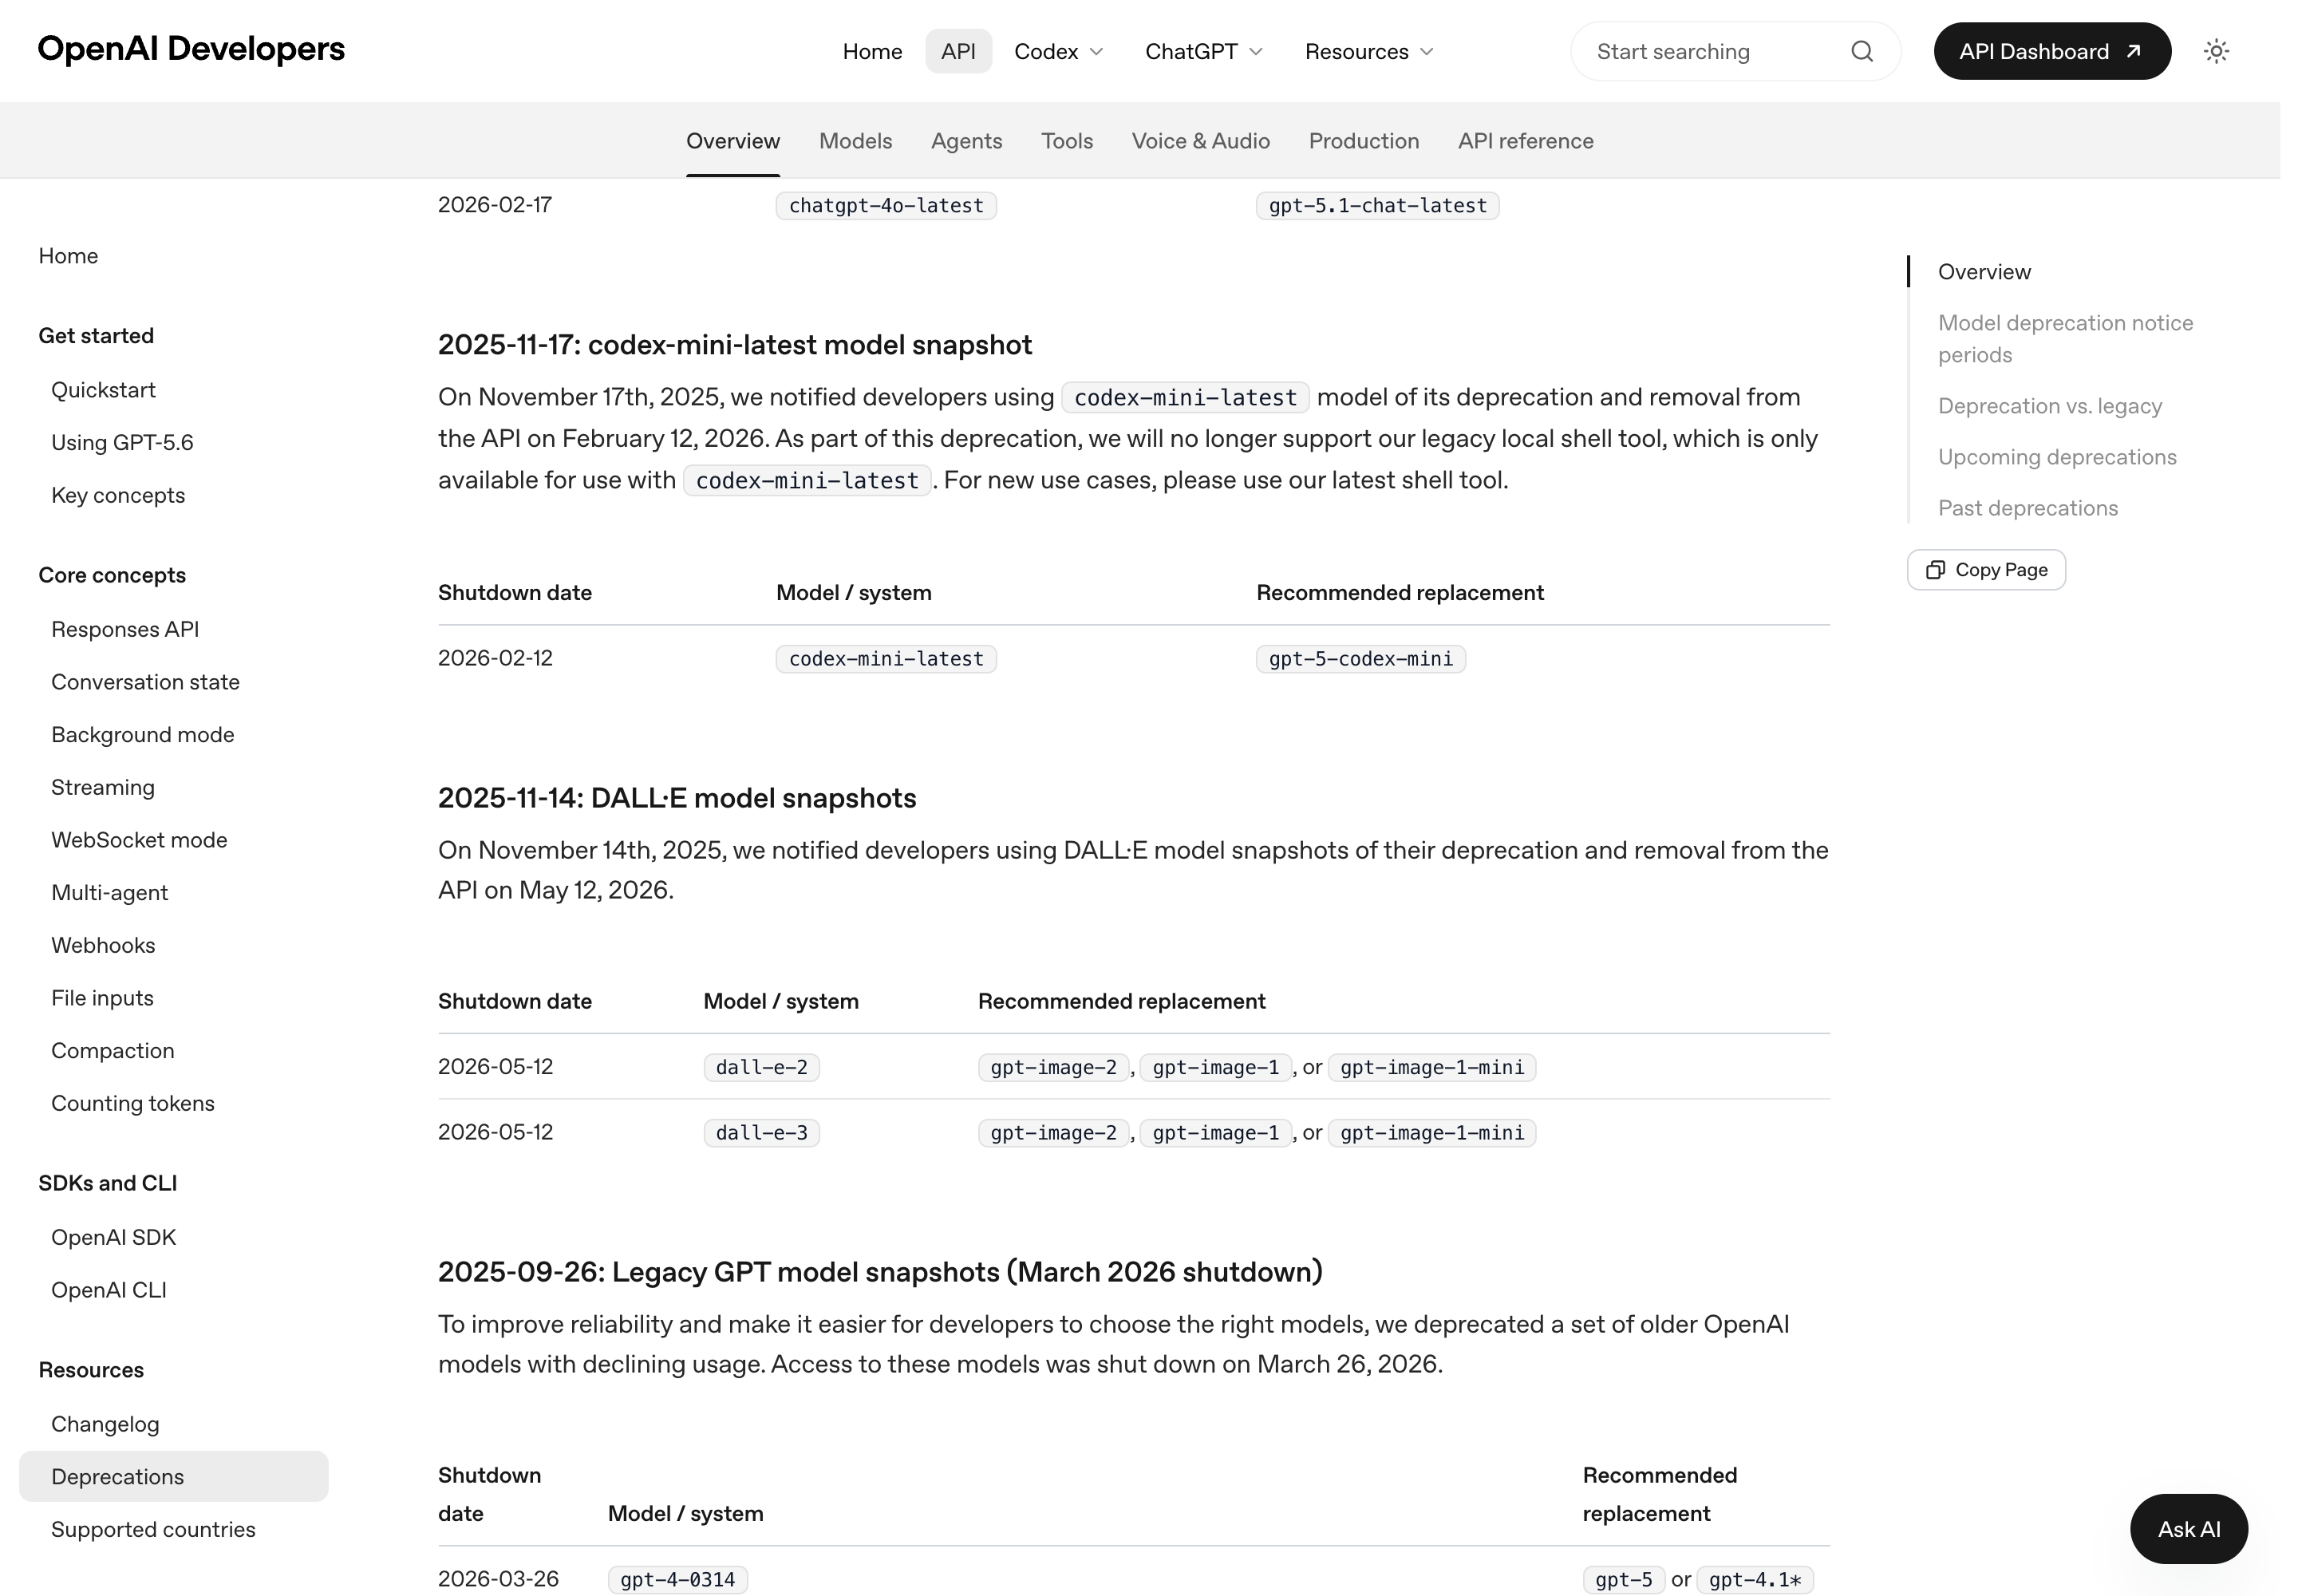Screen dimensions: 2298x1596
Task: Open the Ask AI chat button
Action: 2189,1529
